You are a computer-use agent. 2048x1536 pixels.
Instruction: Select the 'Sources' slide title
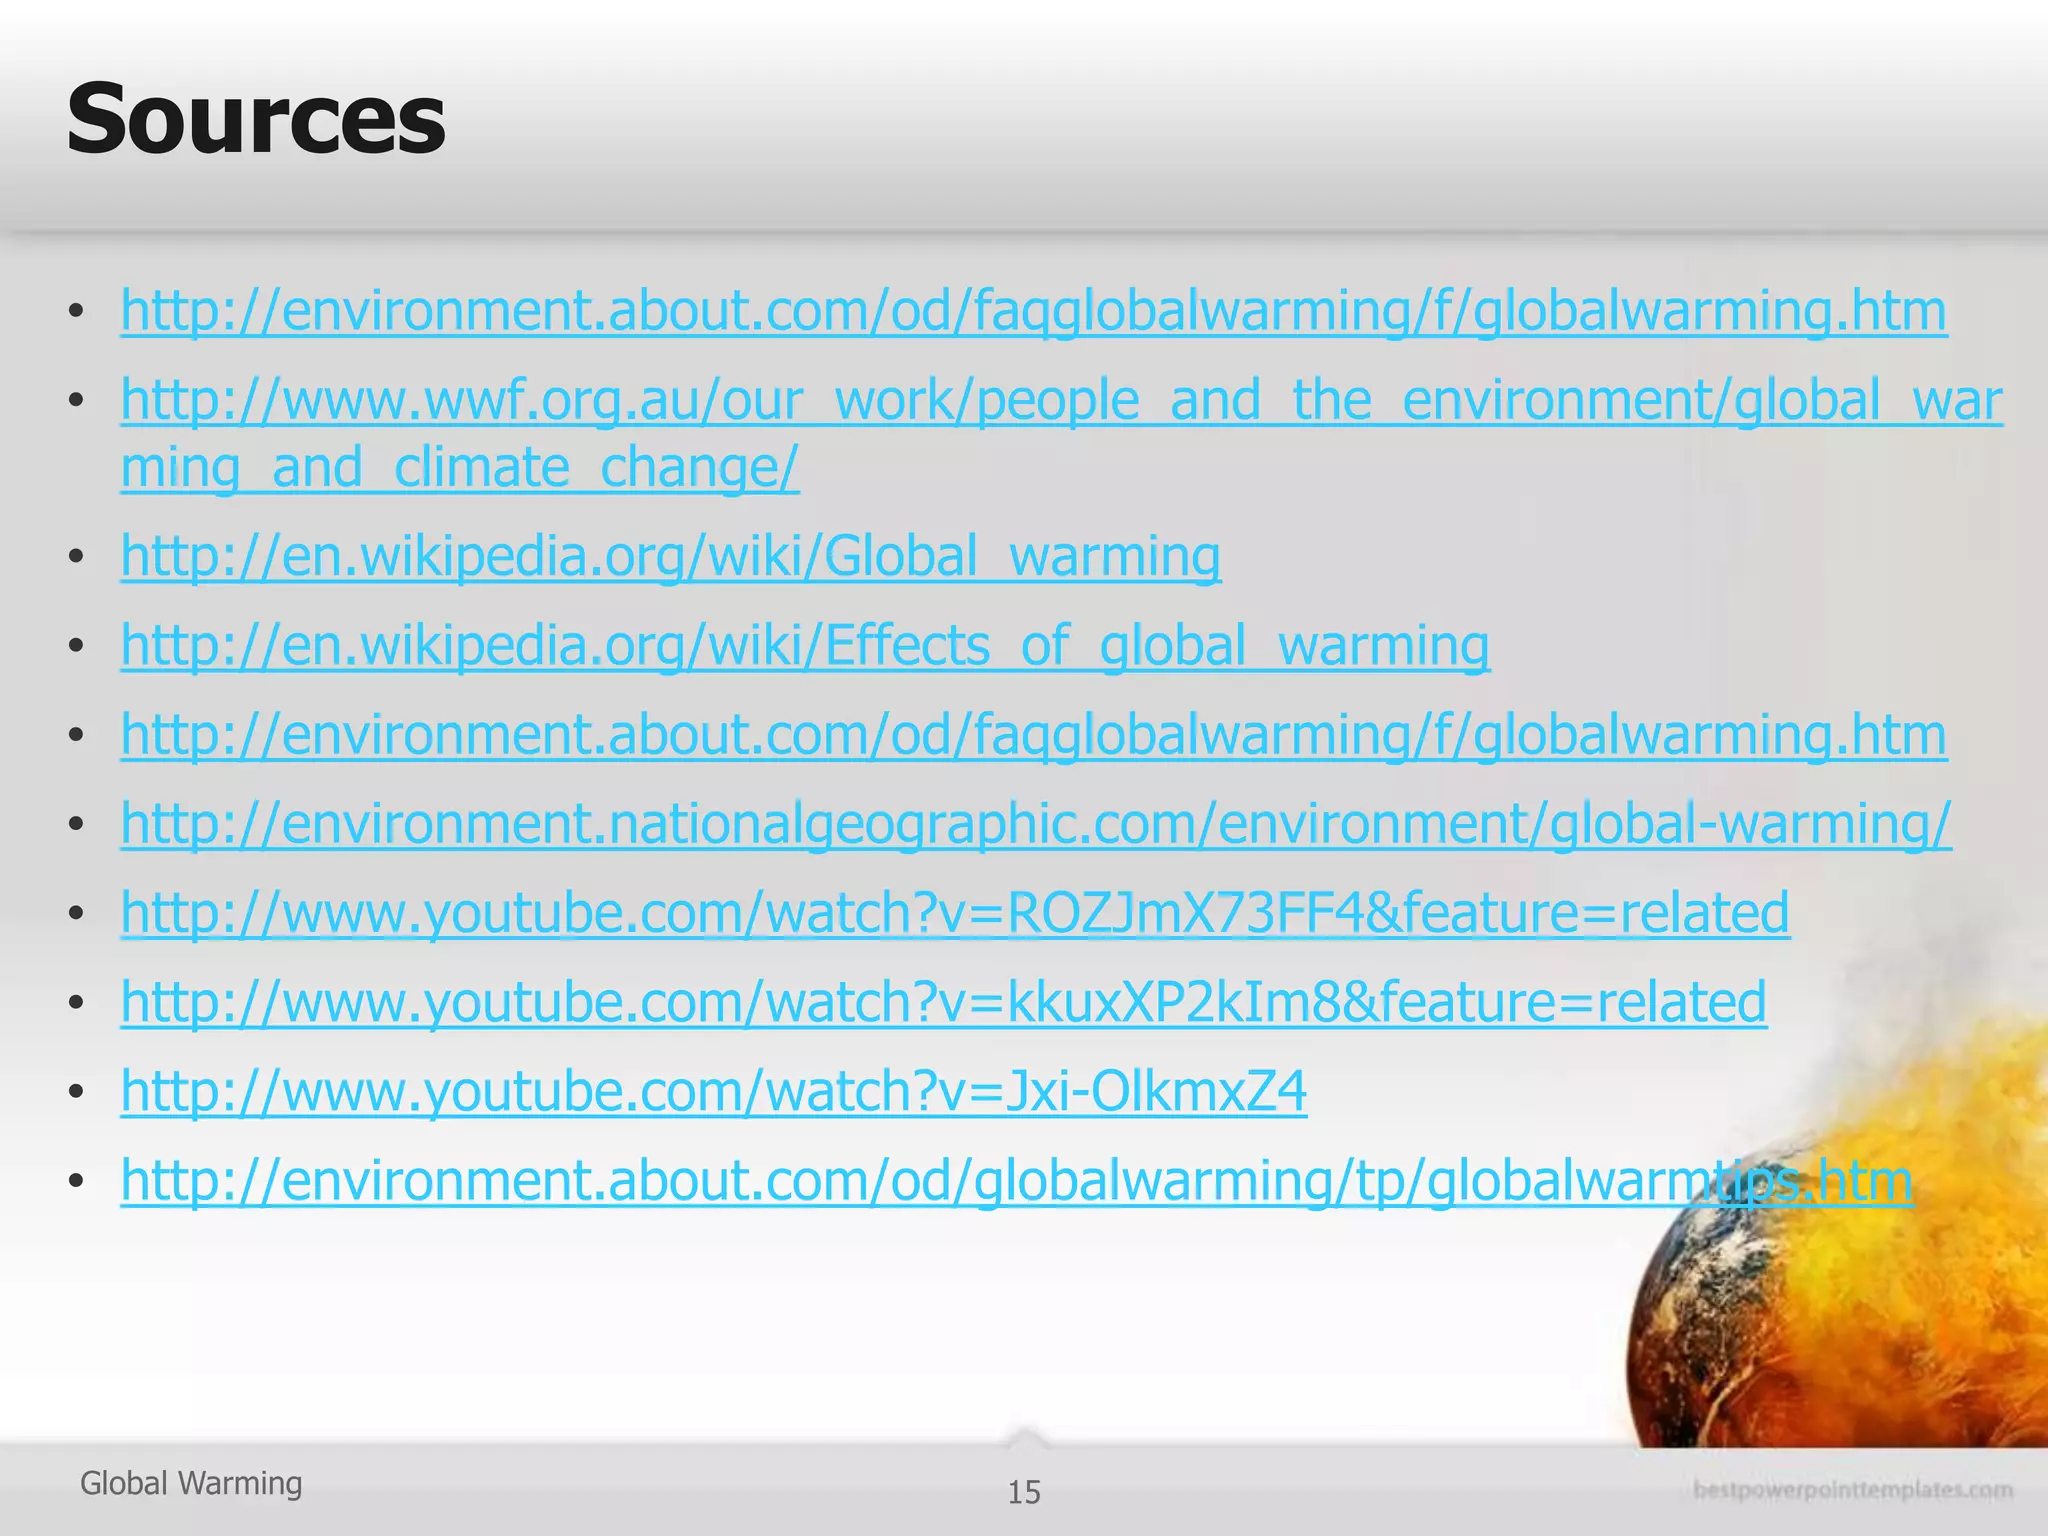tap(256, 119)
